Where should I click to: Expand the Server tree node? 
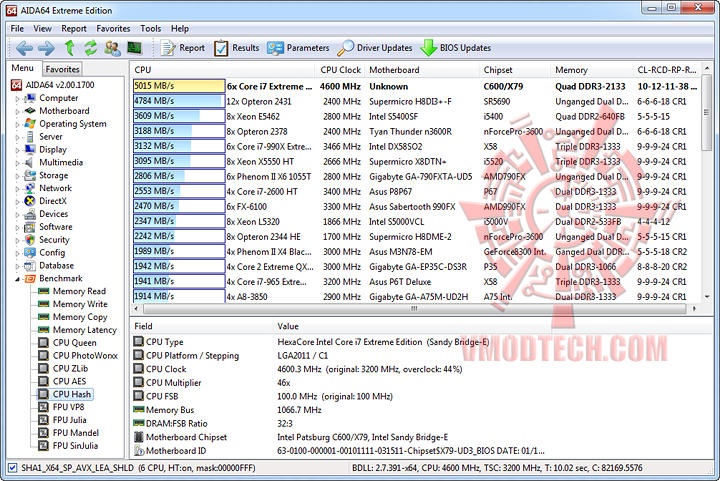pos(17,137)
